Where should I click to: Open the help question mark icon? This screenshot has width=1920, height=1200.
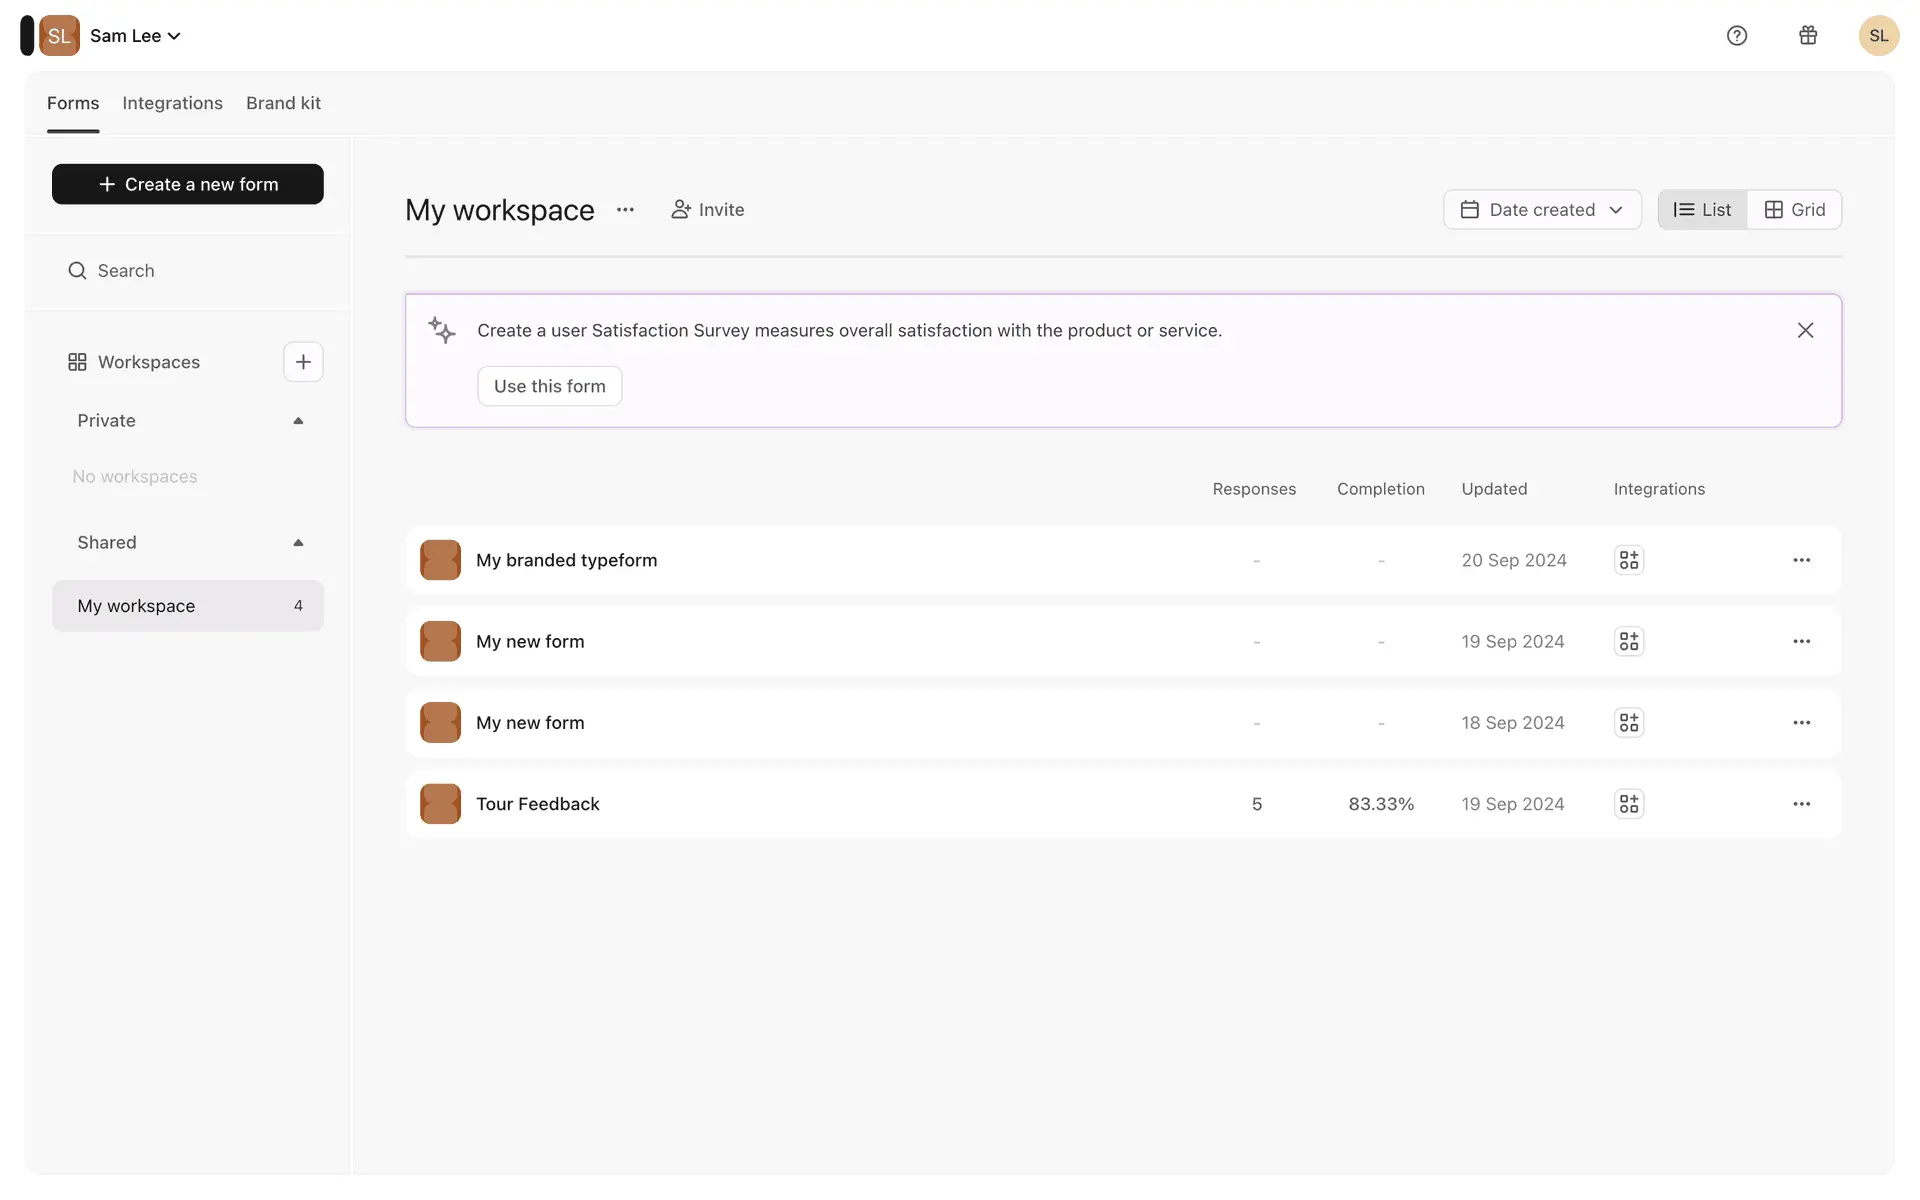1737,36
